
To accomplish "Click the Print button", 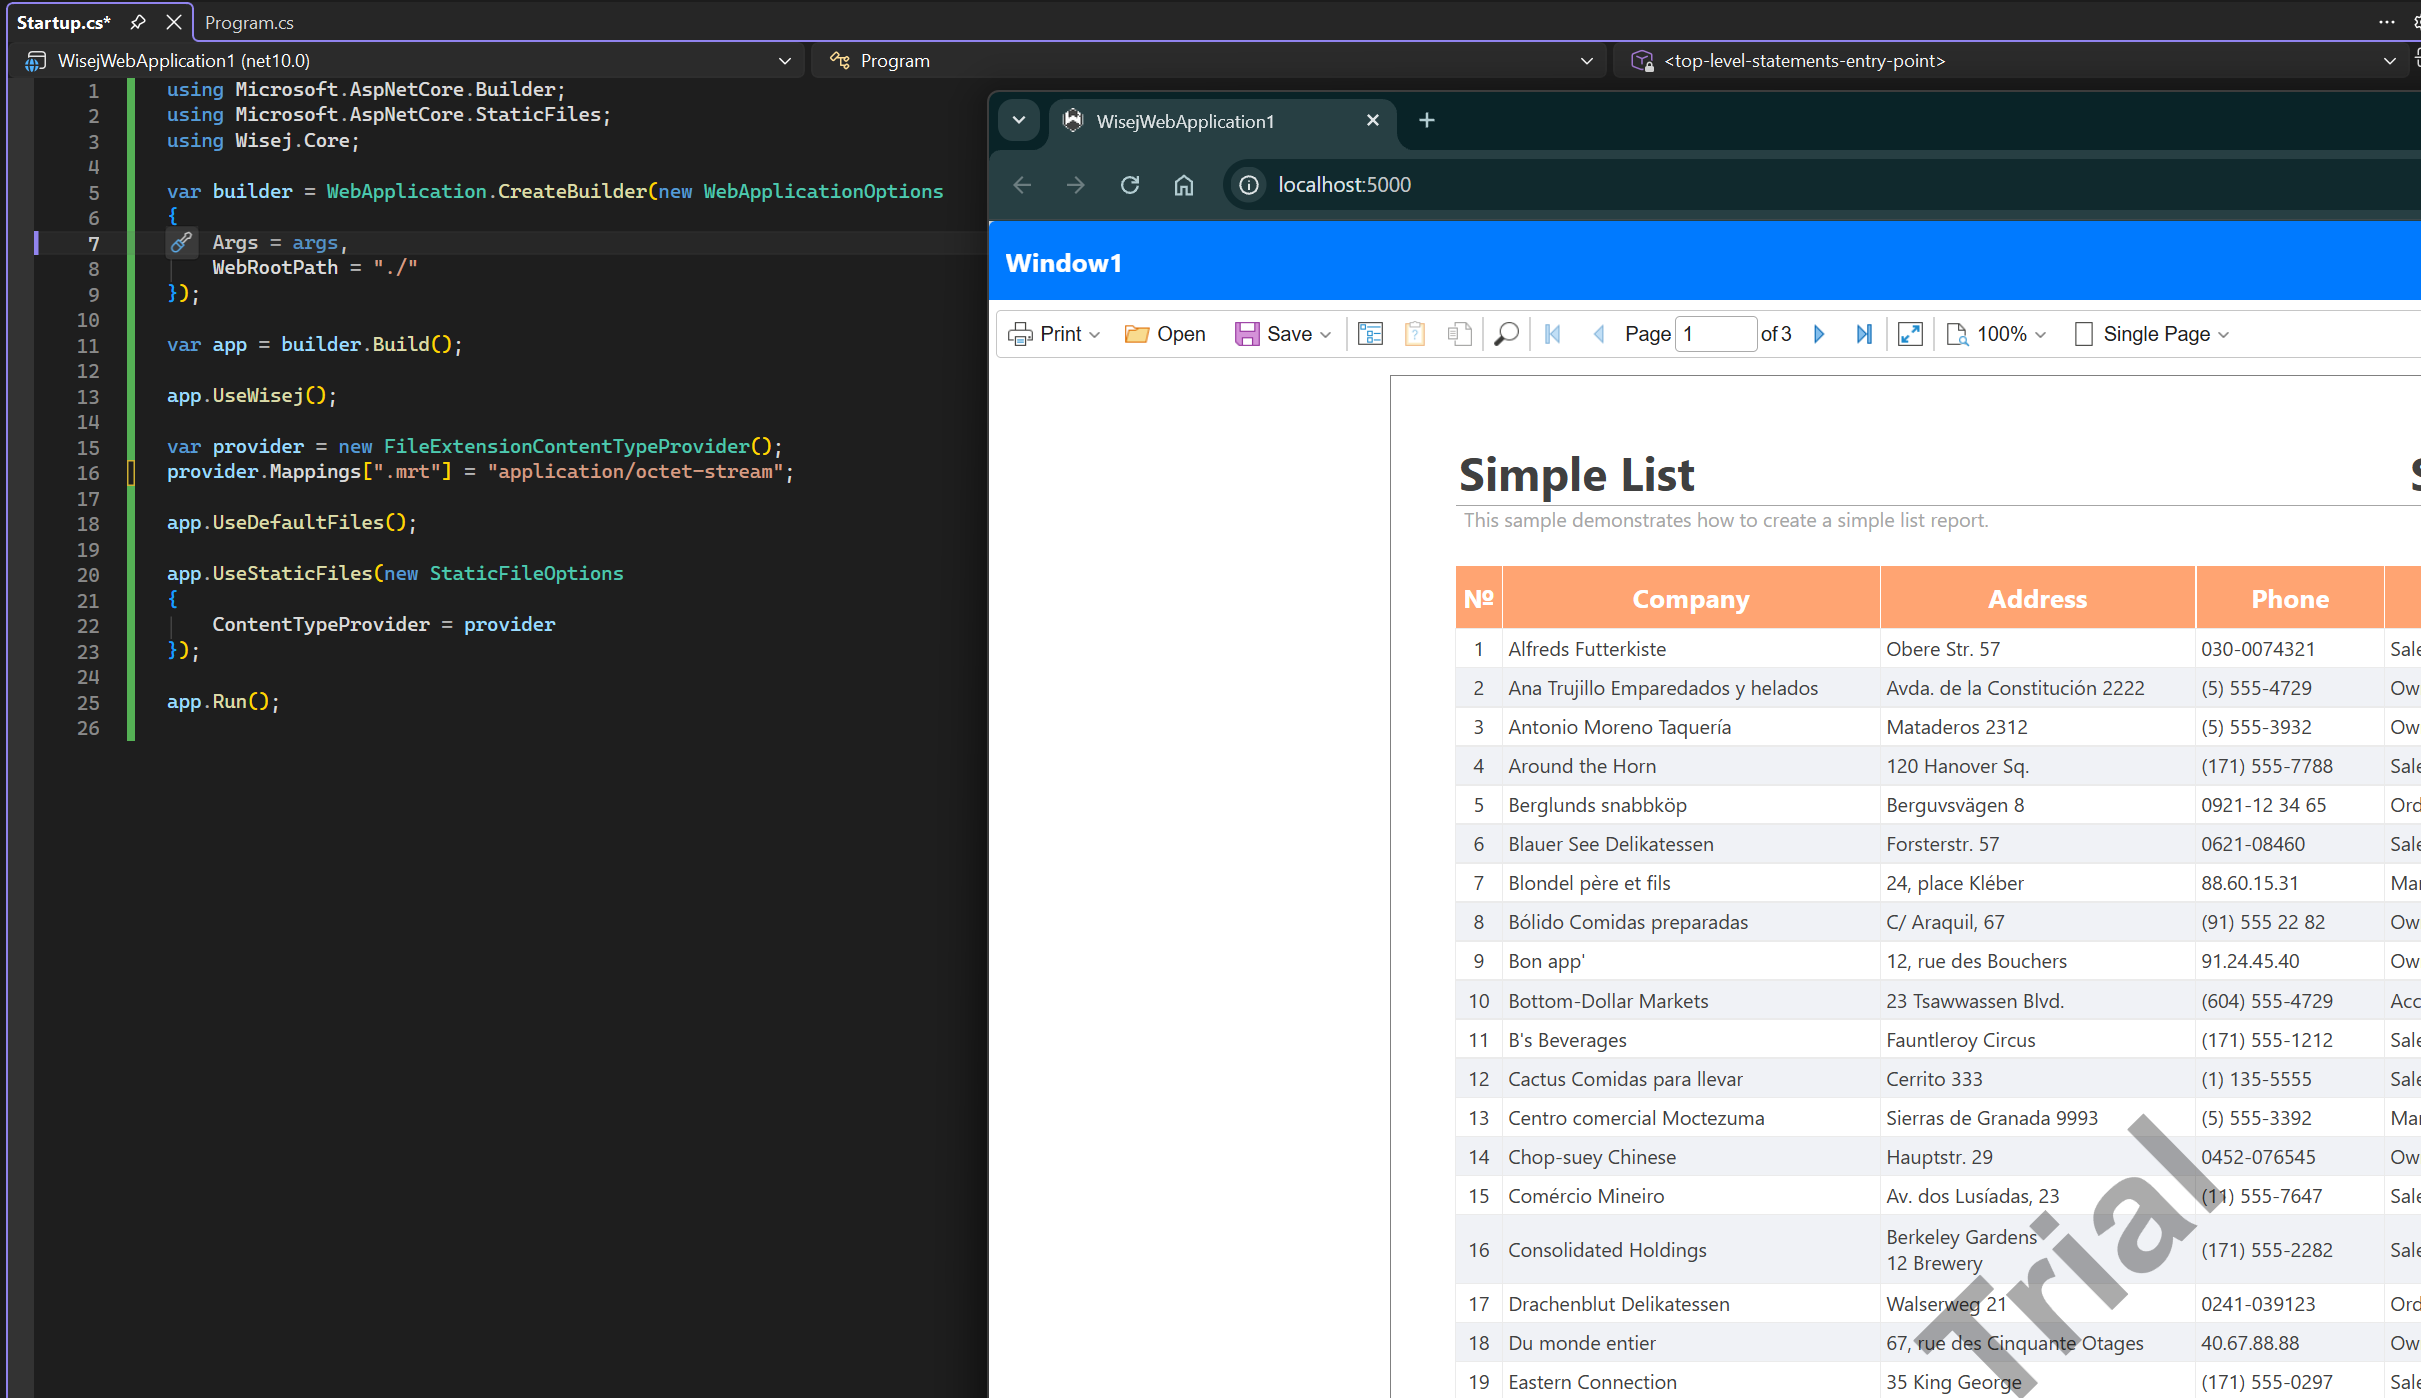I will 1050,333.
